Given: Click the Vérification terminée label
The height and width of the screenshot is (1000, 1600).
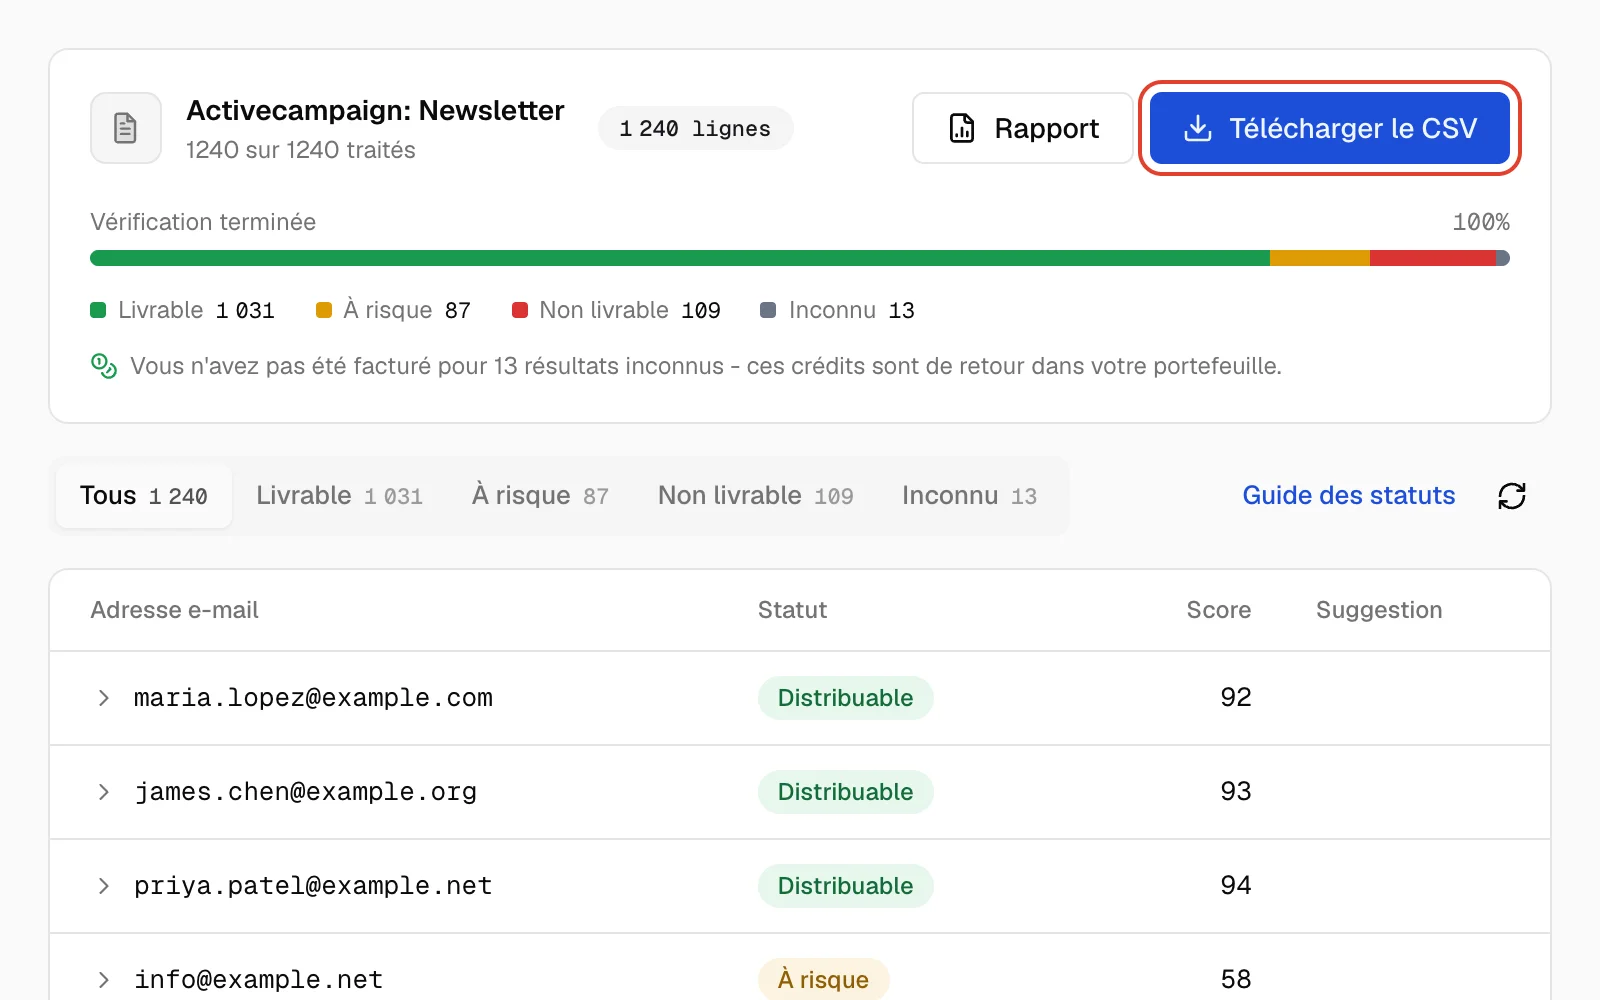Looking at the screenshot, I should click(x=203, y=222).
